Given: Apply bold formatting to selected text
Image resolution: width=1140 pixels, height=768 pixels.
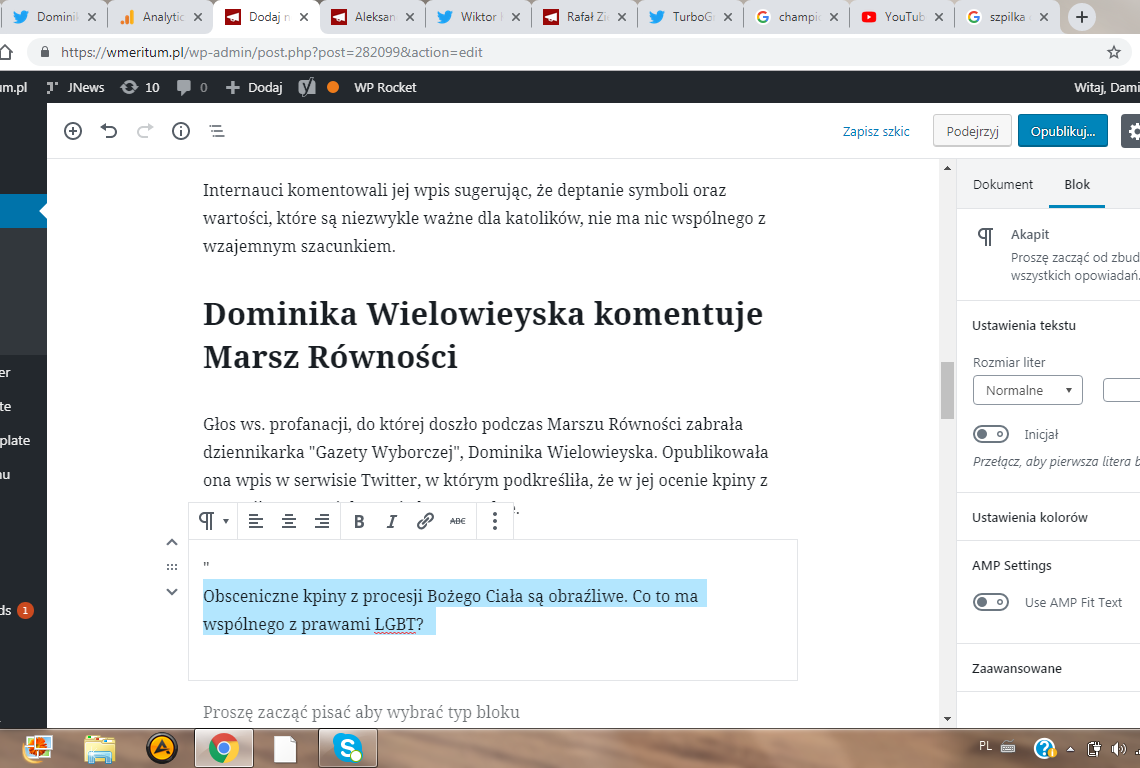Looking at the screenshot, I should [359, 521].
